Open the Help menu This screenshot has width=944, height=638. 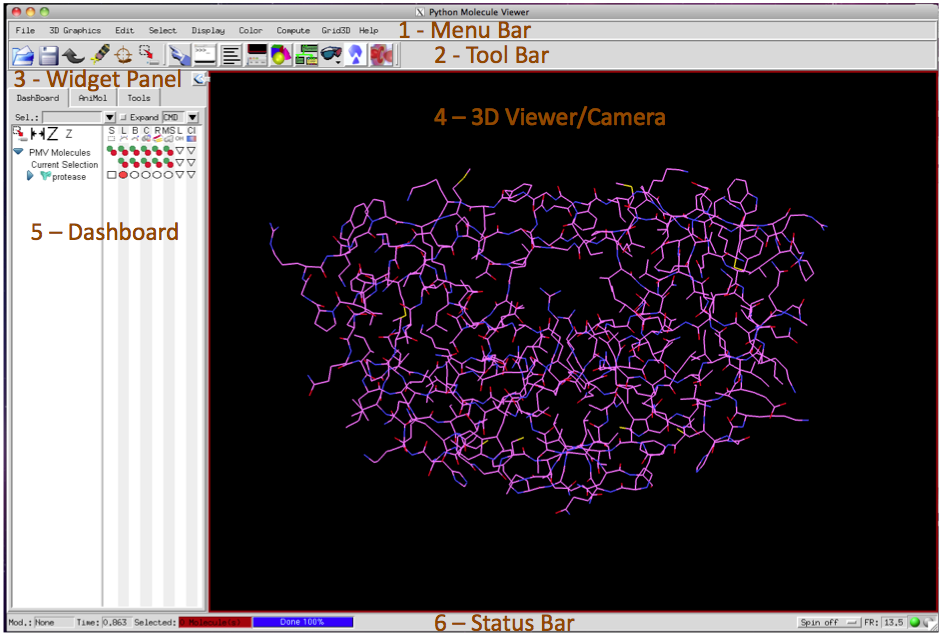tap(369, 30)
